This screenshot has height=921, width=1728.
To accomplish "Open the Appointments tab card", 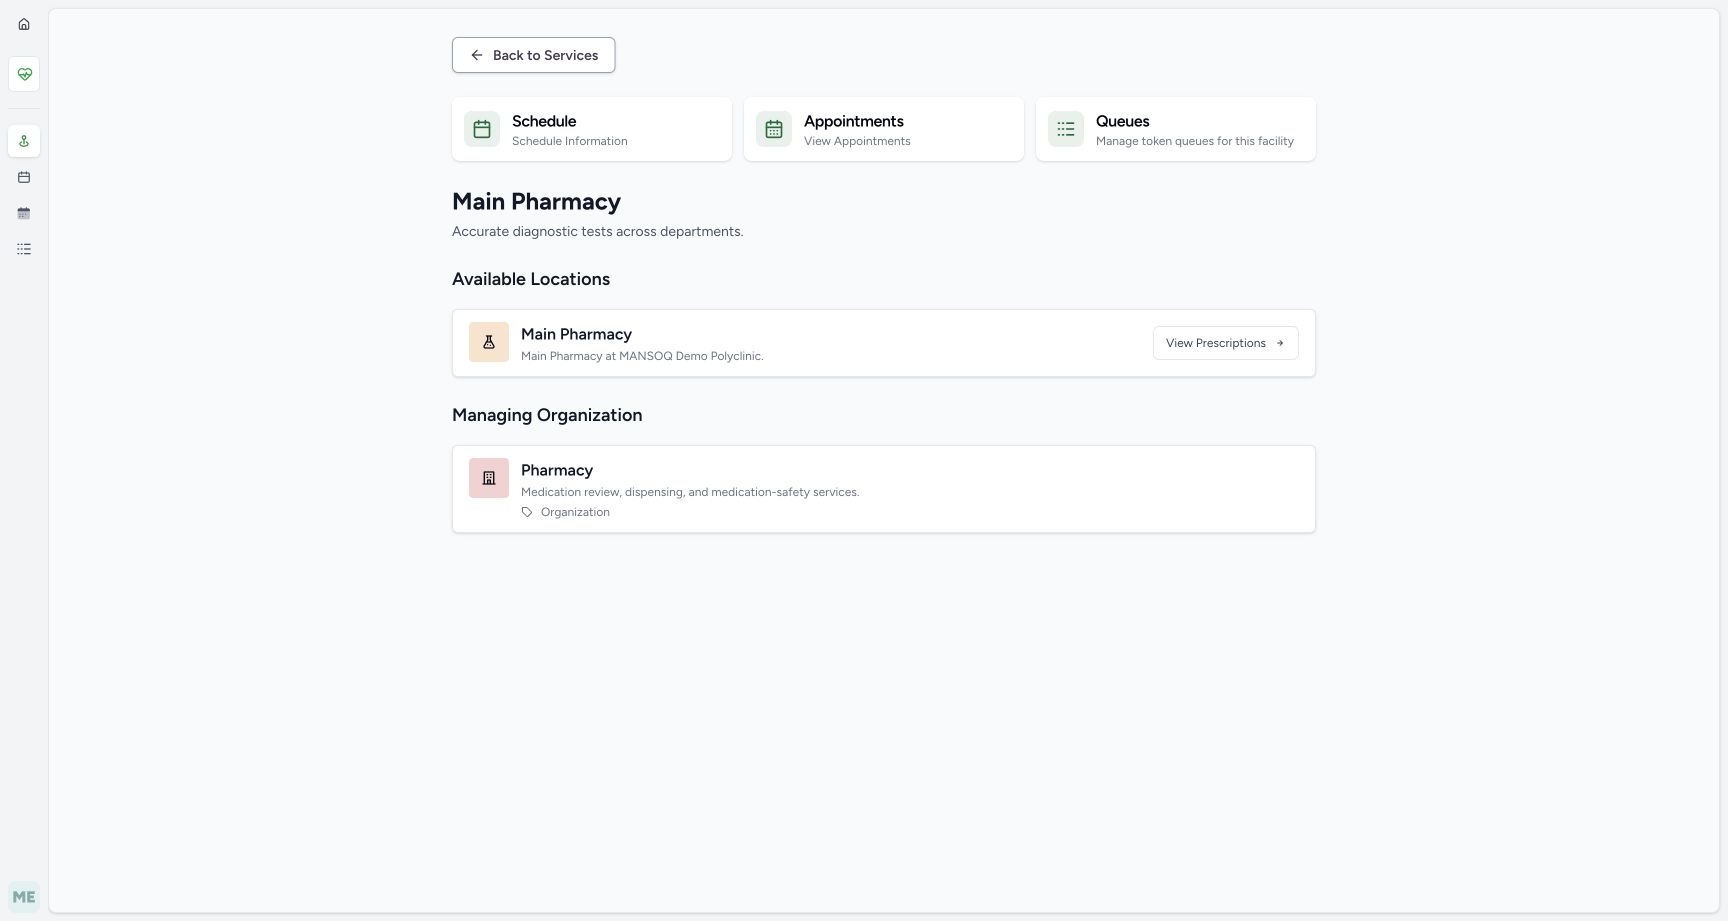I will coord(884,129).
